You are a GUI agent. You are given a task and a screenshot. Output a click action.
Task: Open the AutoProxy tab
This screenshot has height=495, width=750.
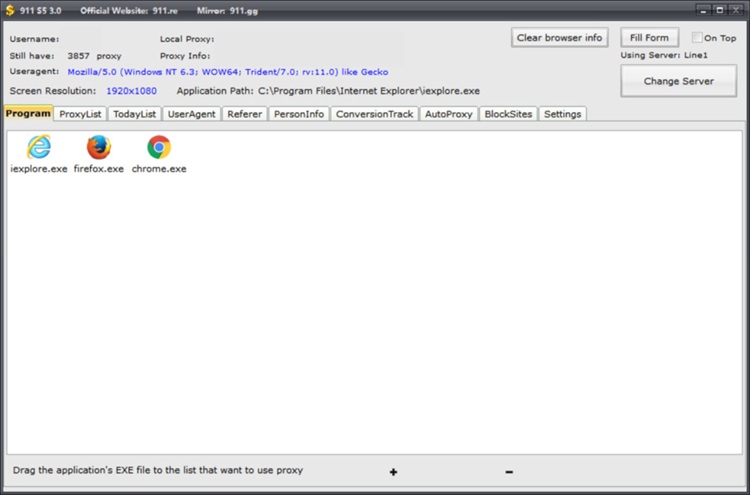(448, 114)
